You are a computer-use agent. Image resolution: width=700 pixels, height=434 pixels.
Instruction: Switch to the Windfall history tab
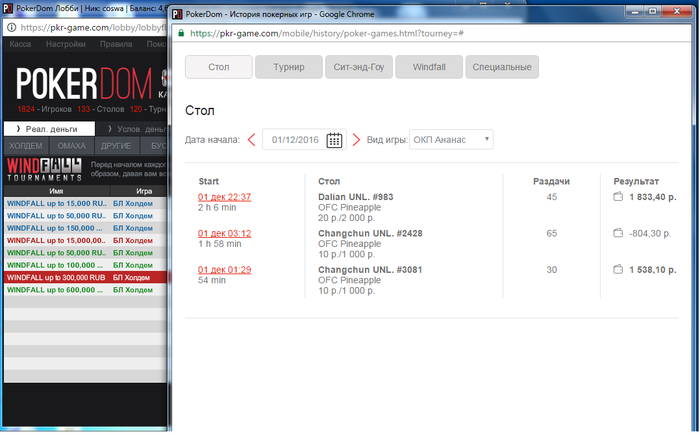(x=429, y=67)
